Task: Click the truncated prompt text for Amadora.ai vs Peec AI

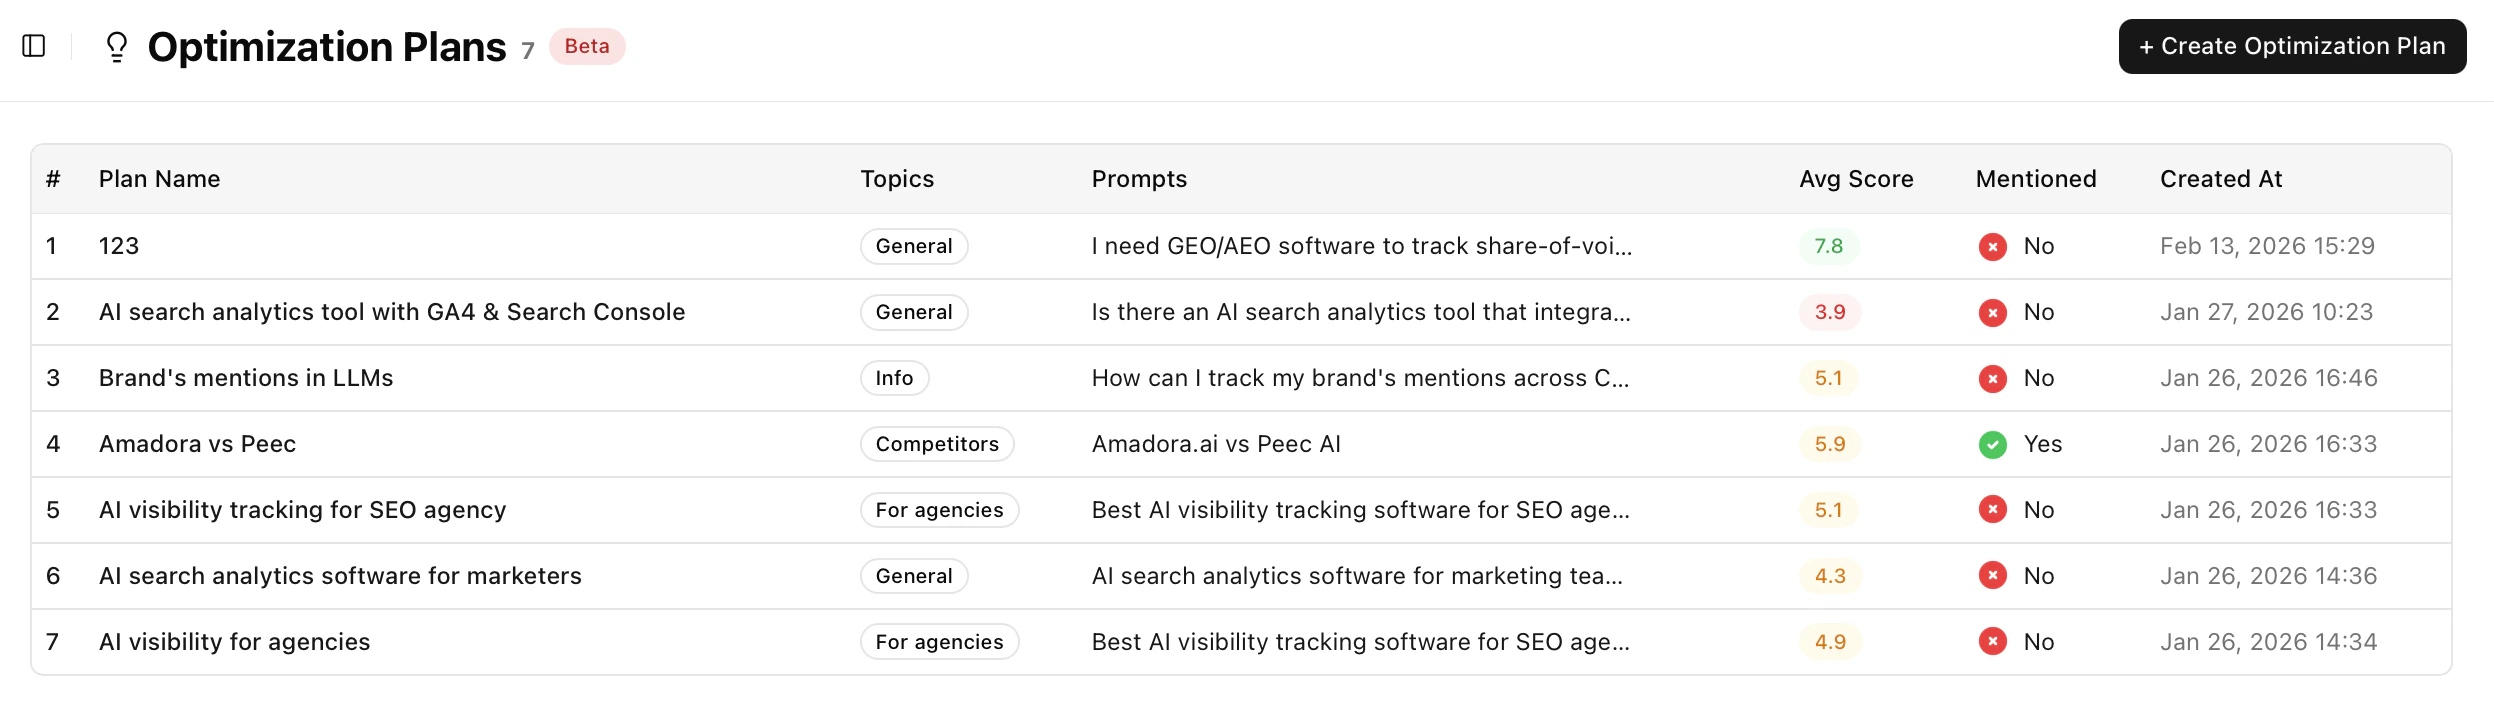Action: [x=1215, y=444]
